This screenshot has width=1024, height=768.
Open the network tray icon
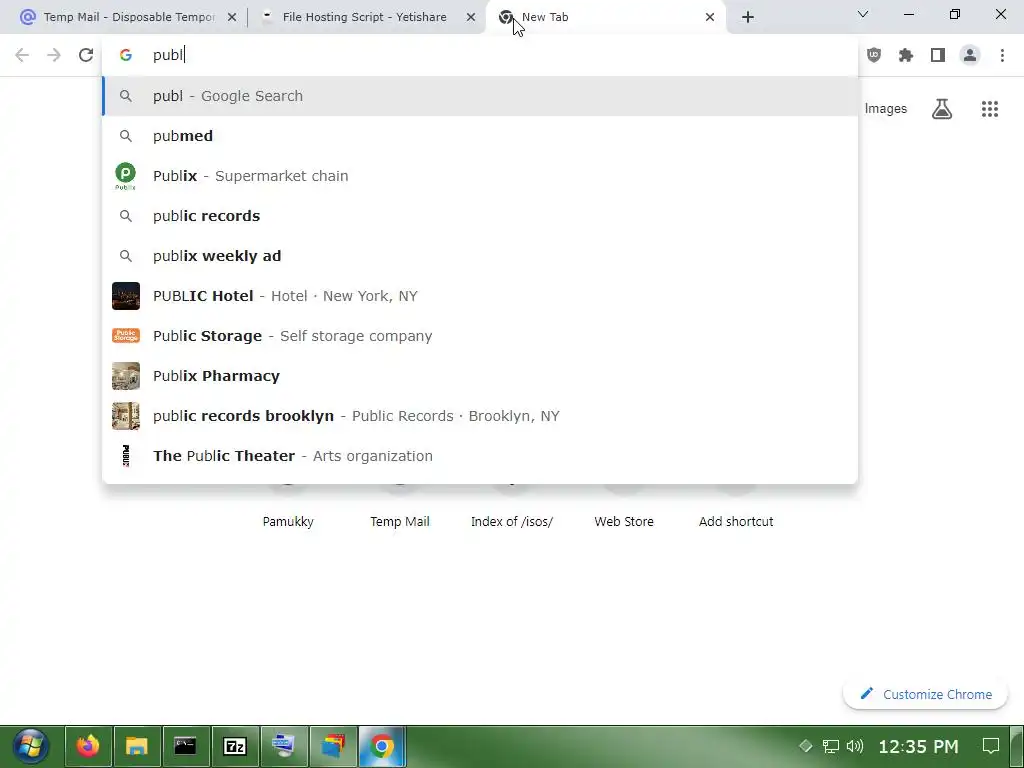(831, 746)
